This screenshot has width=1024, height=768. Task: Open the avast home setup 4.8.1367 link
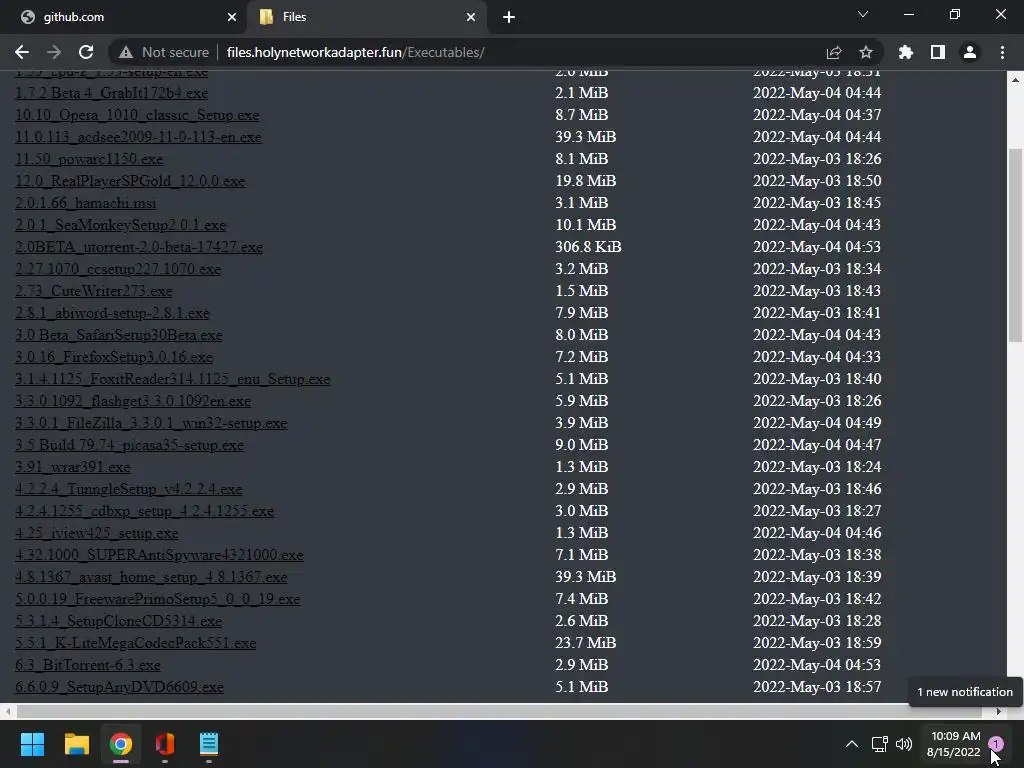151,577
